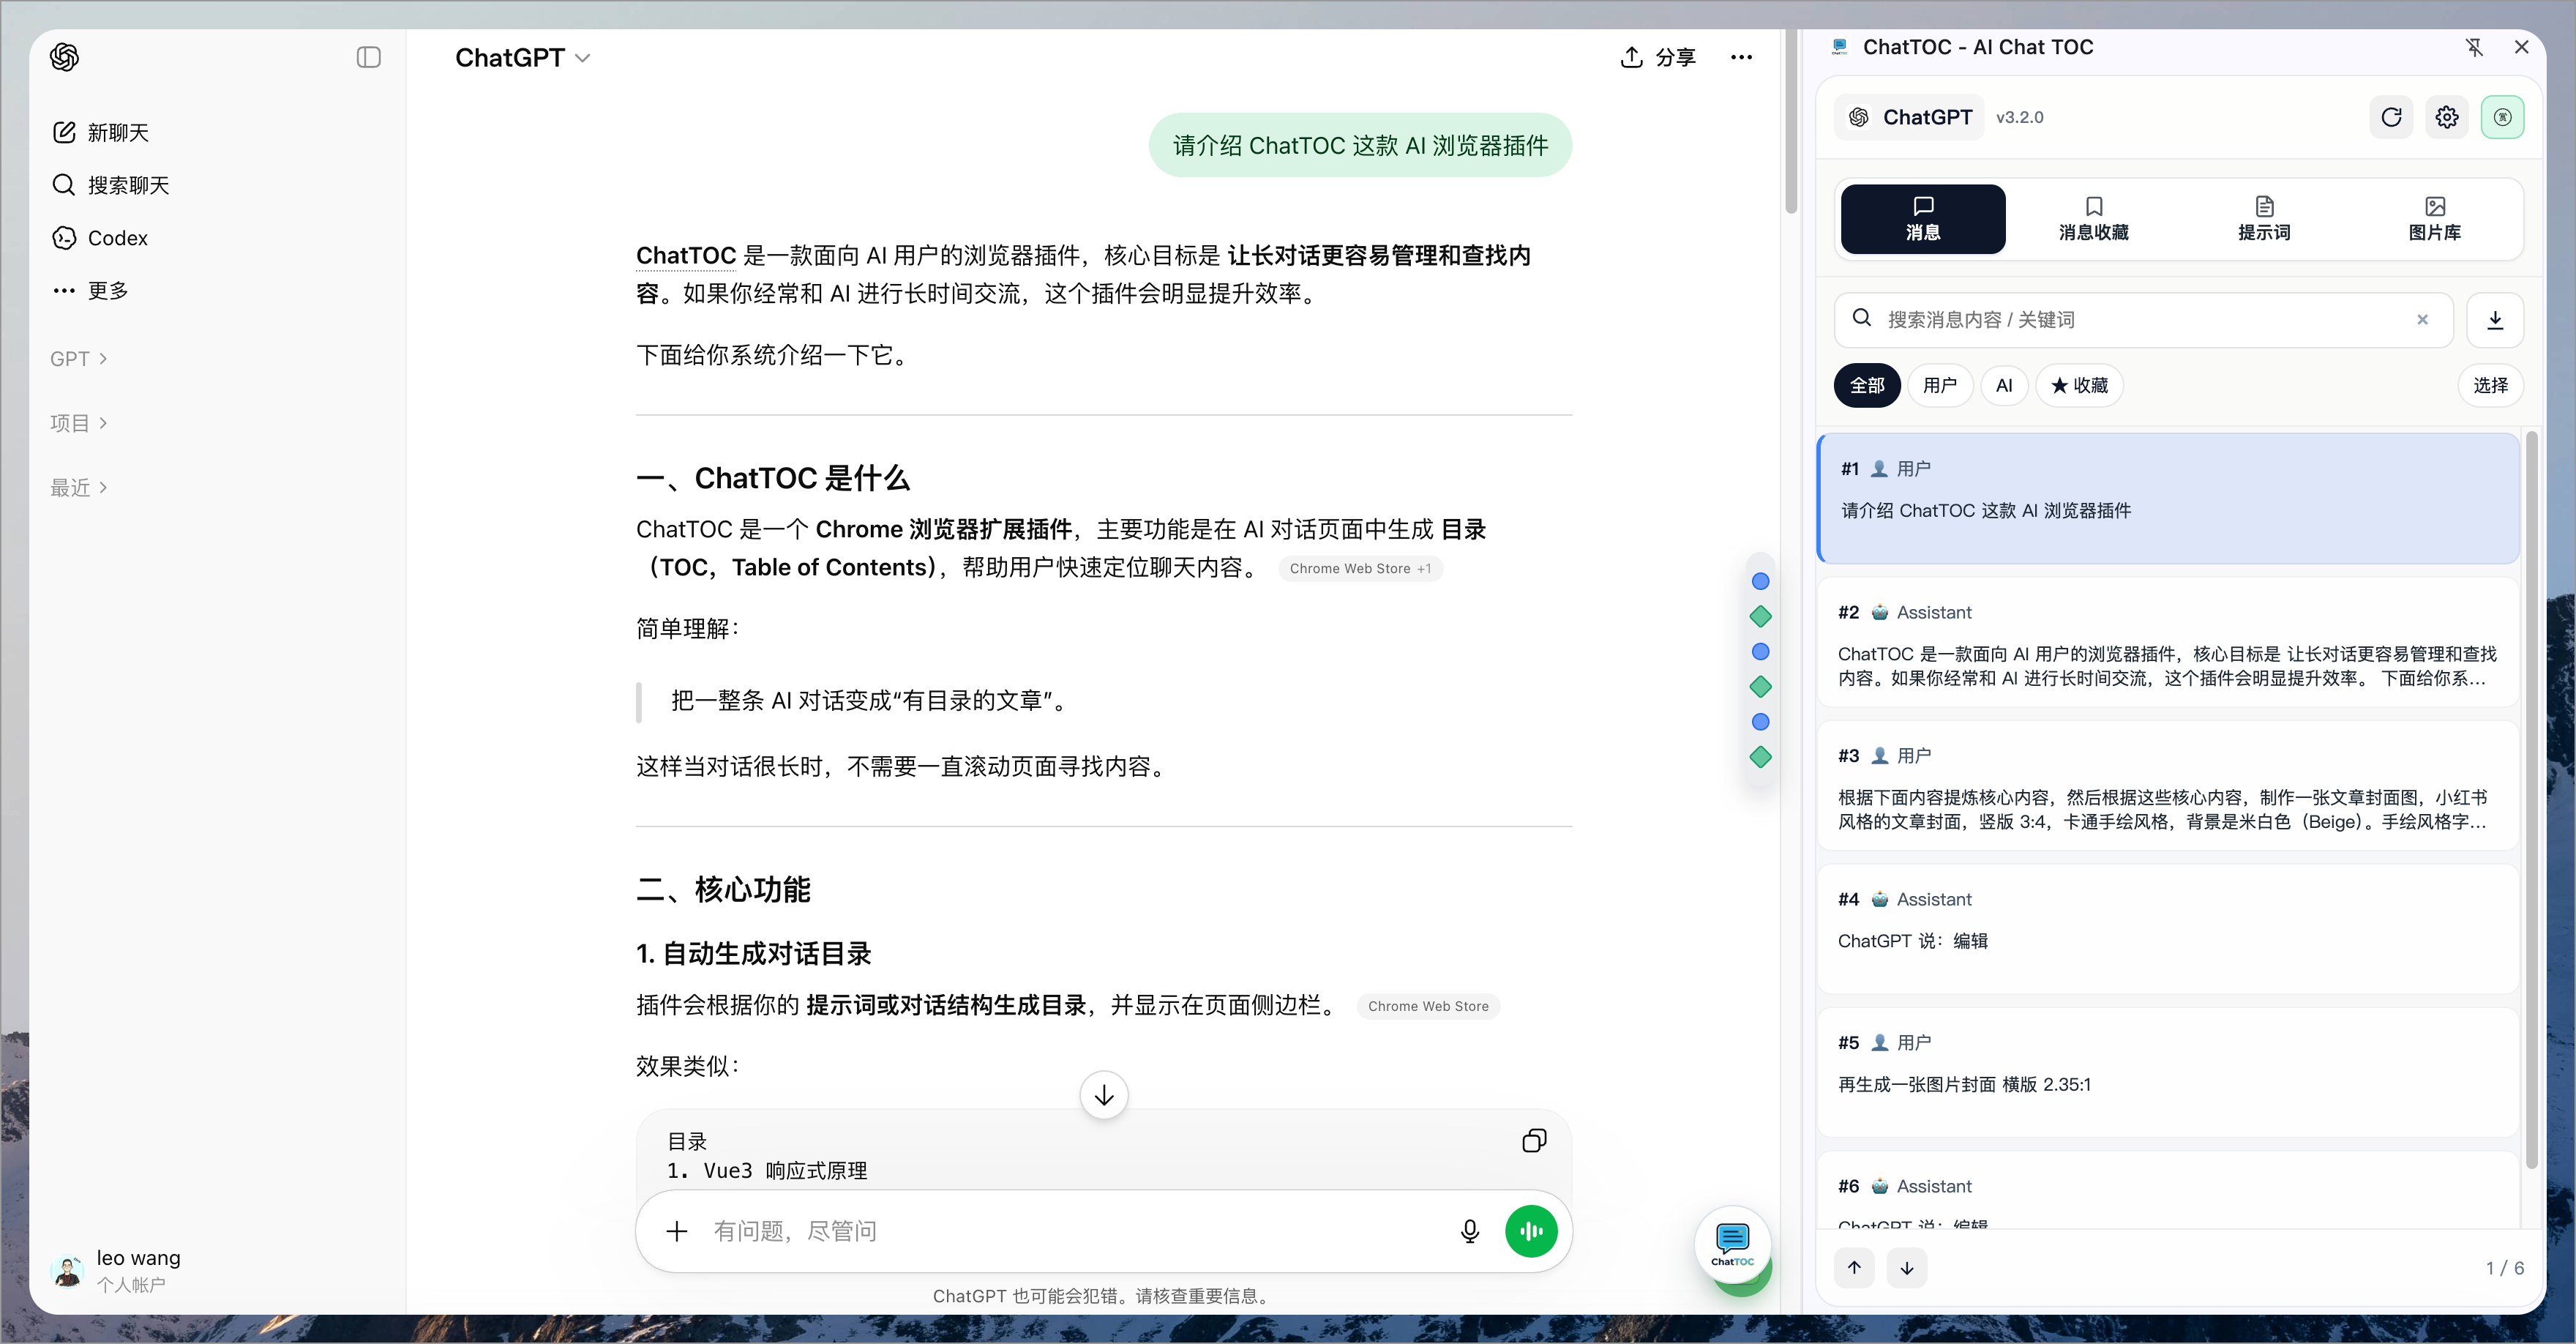Click the 分享 share button
2576x1344 pixels.
[x=1658, y=57]
